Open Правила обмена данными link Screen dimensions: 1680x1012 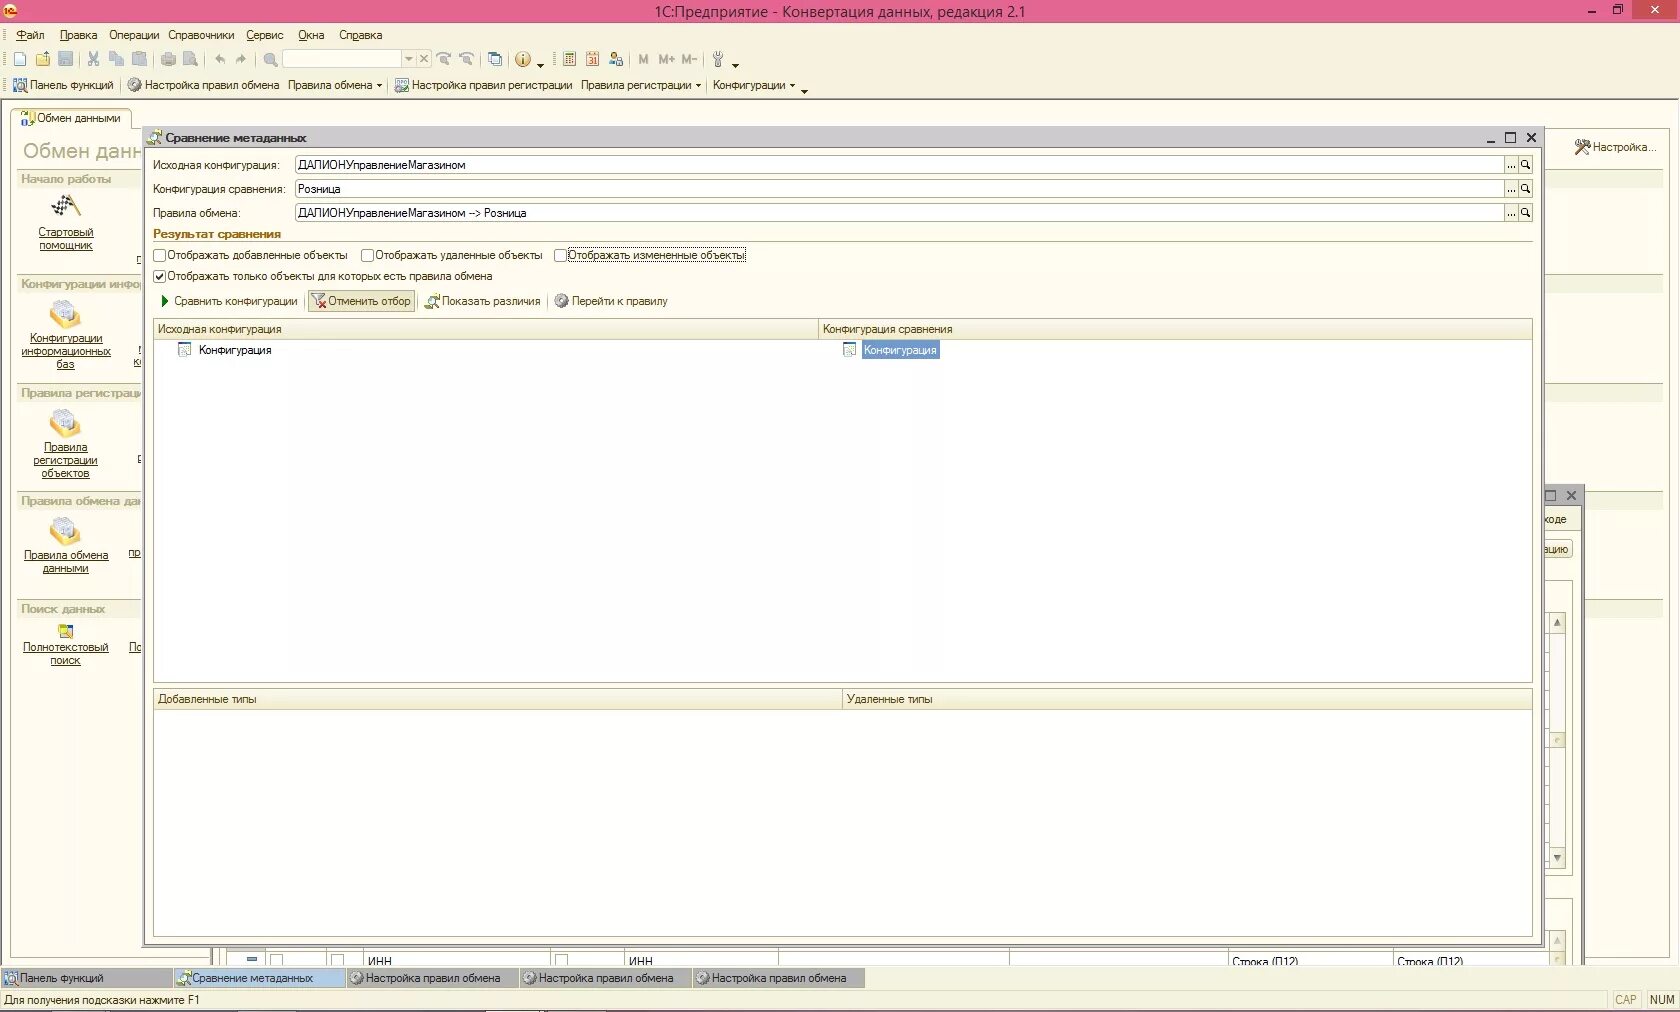coord(66,562)
